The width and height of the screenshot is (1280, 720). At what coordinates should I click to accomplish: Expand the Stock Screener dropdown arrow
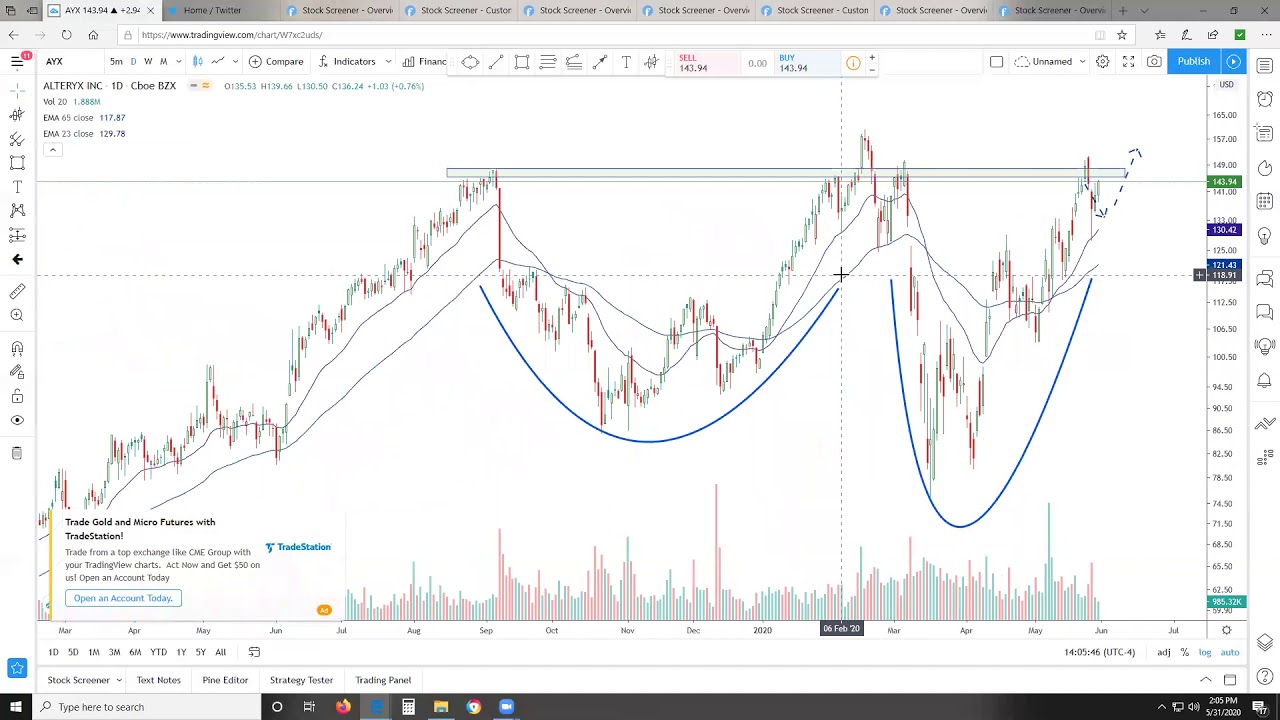point(119,680)
